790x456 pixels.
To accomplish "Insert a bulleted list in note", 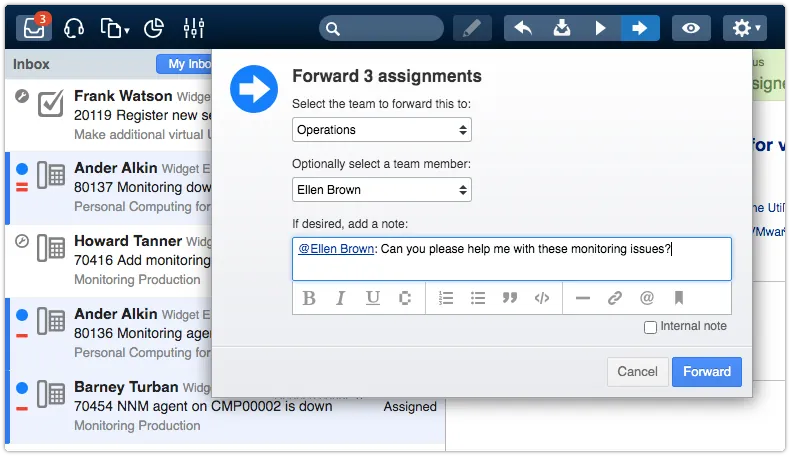I will [x=478, y=298].
